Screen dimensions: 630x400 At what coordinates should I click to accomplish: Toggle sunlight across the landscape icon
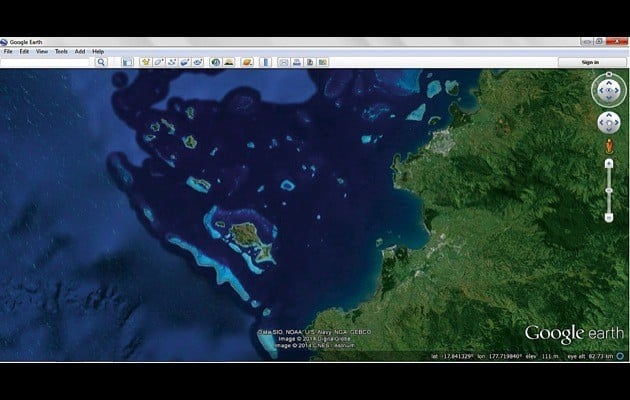pyautogui.click(x=229, y=62)
